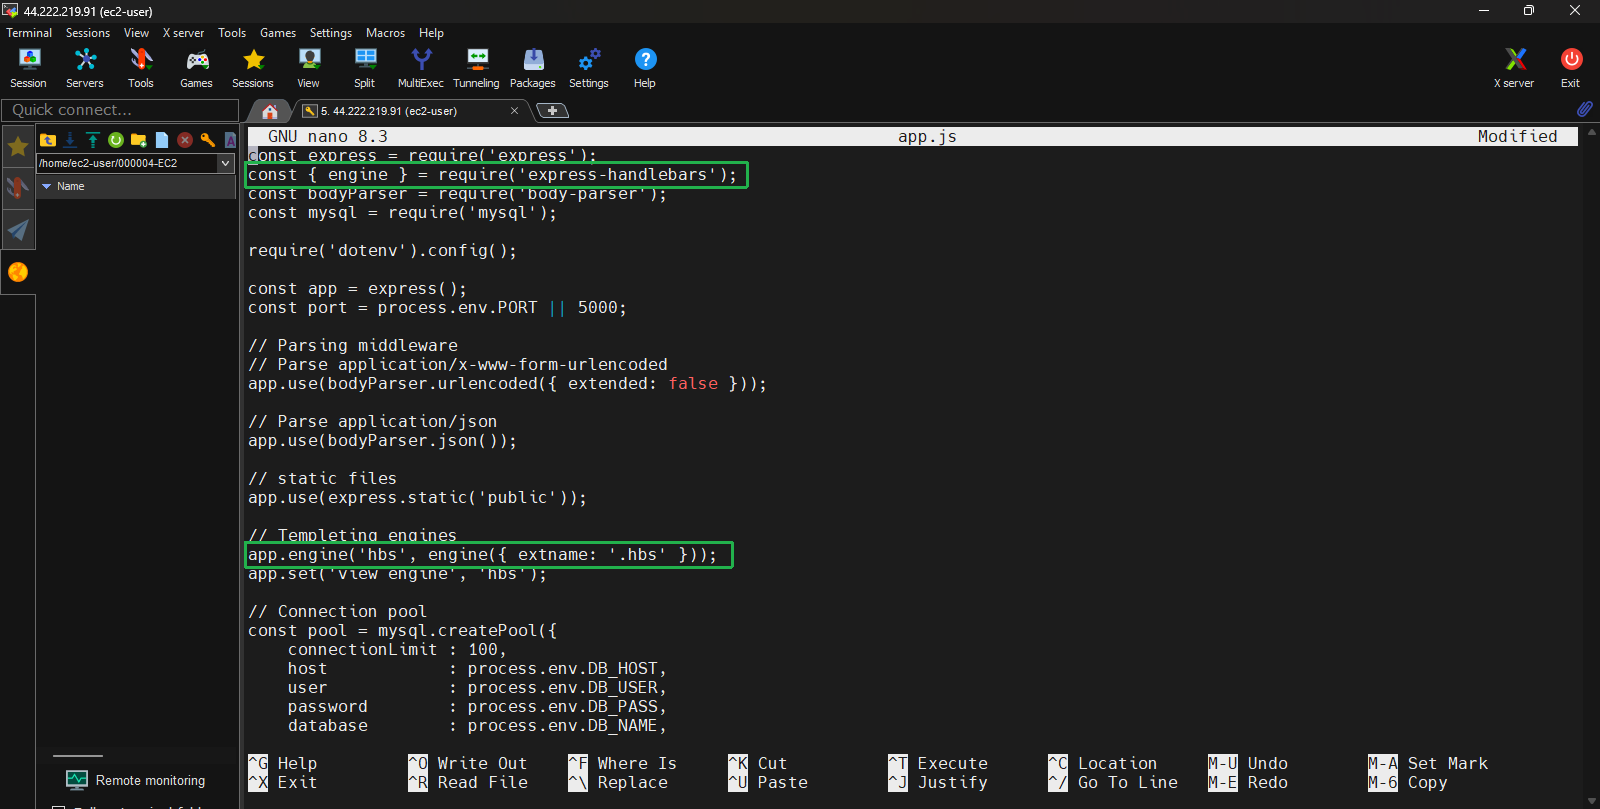Open the home tab
This screenshot has width=1600, height=809.
[270, 111]
